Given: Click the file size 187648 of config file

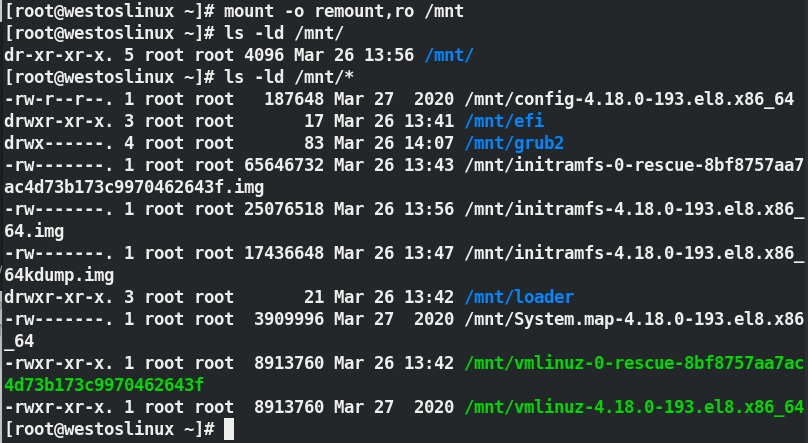Looking at the screenshot, I should pos(294,99).
